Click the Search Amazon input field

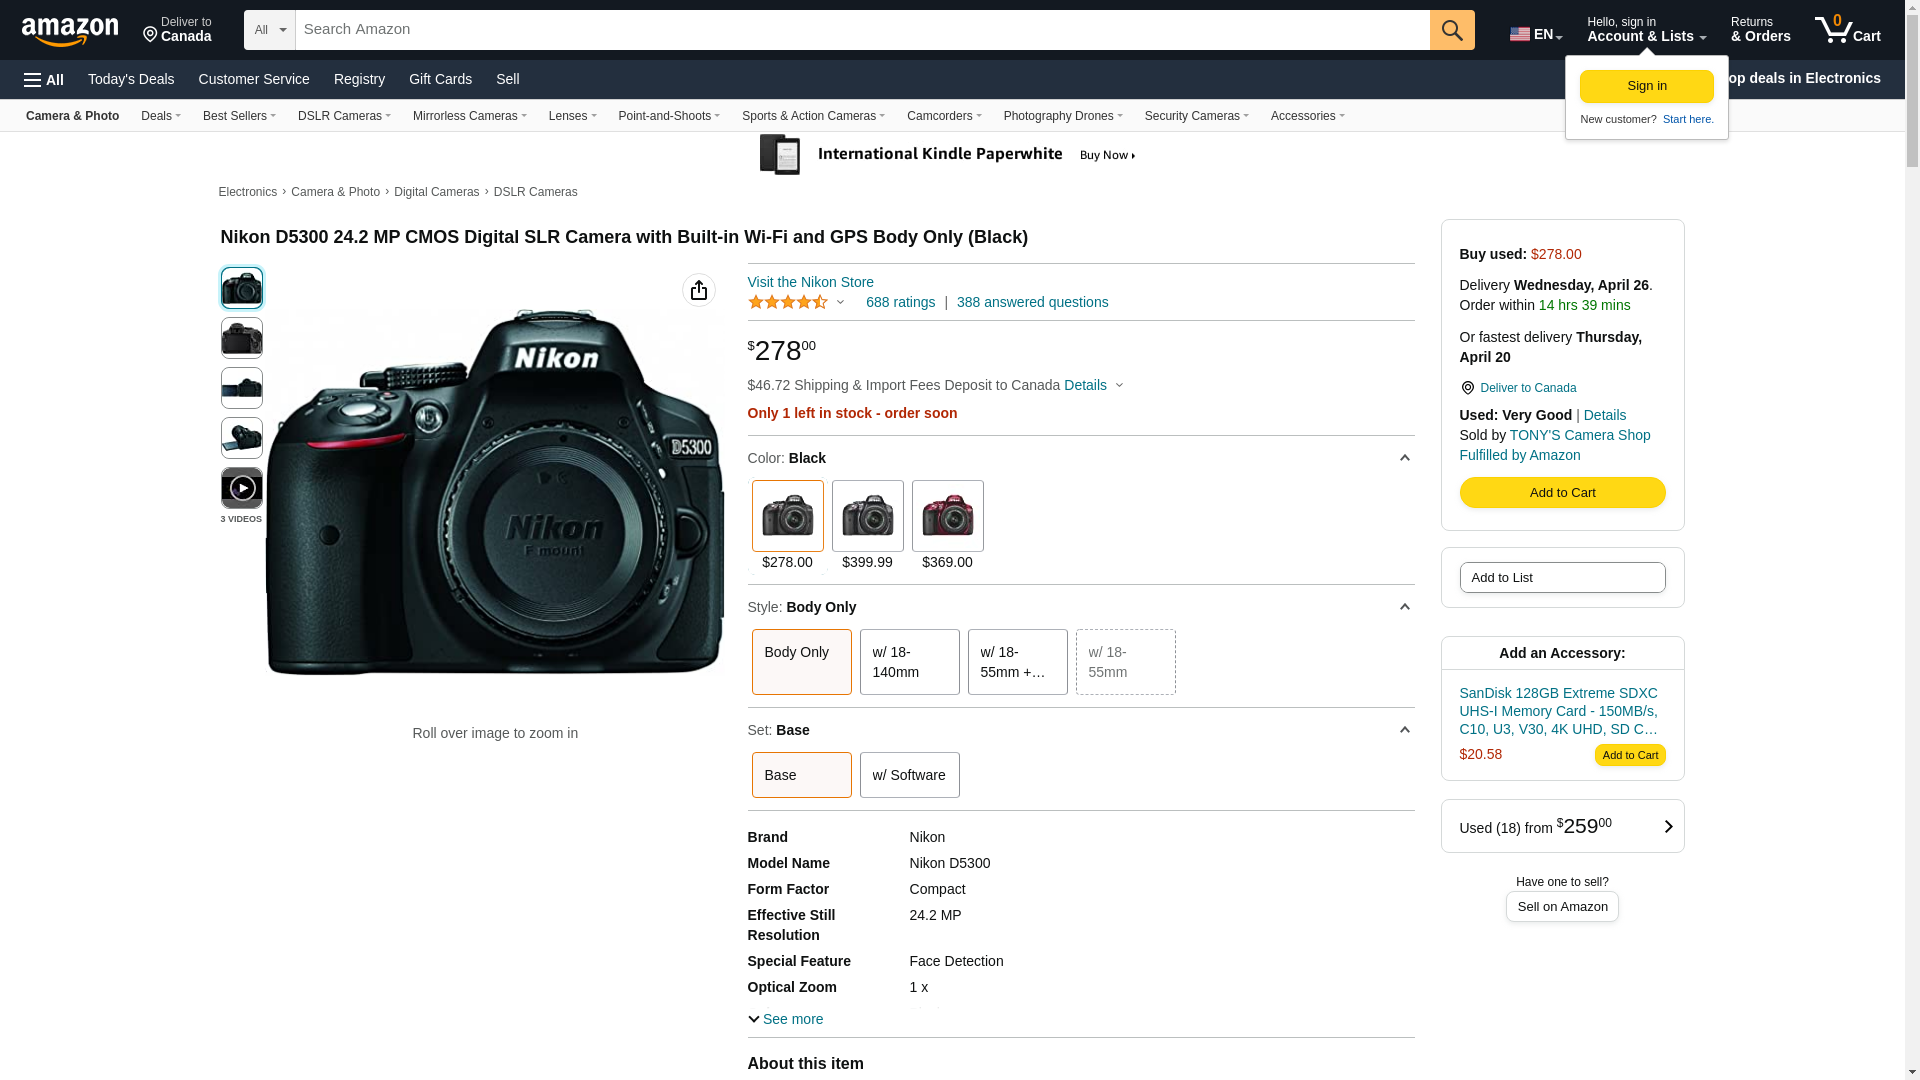pyautogui.click(x=860, y=30)
